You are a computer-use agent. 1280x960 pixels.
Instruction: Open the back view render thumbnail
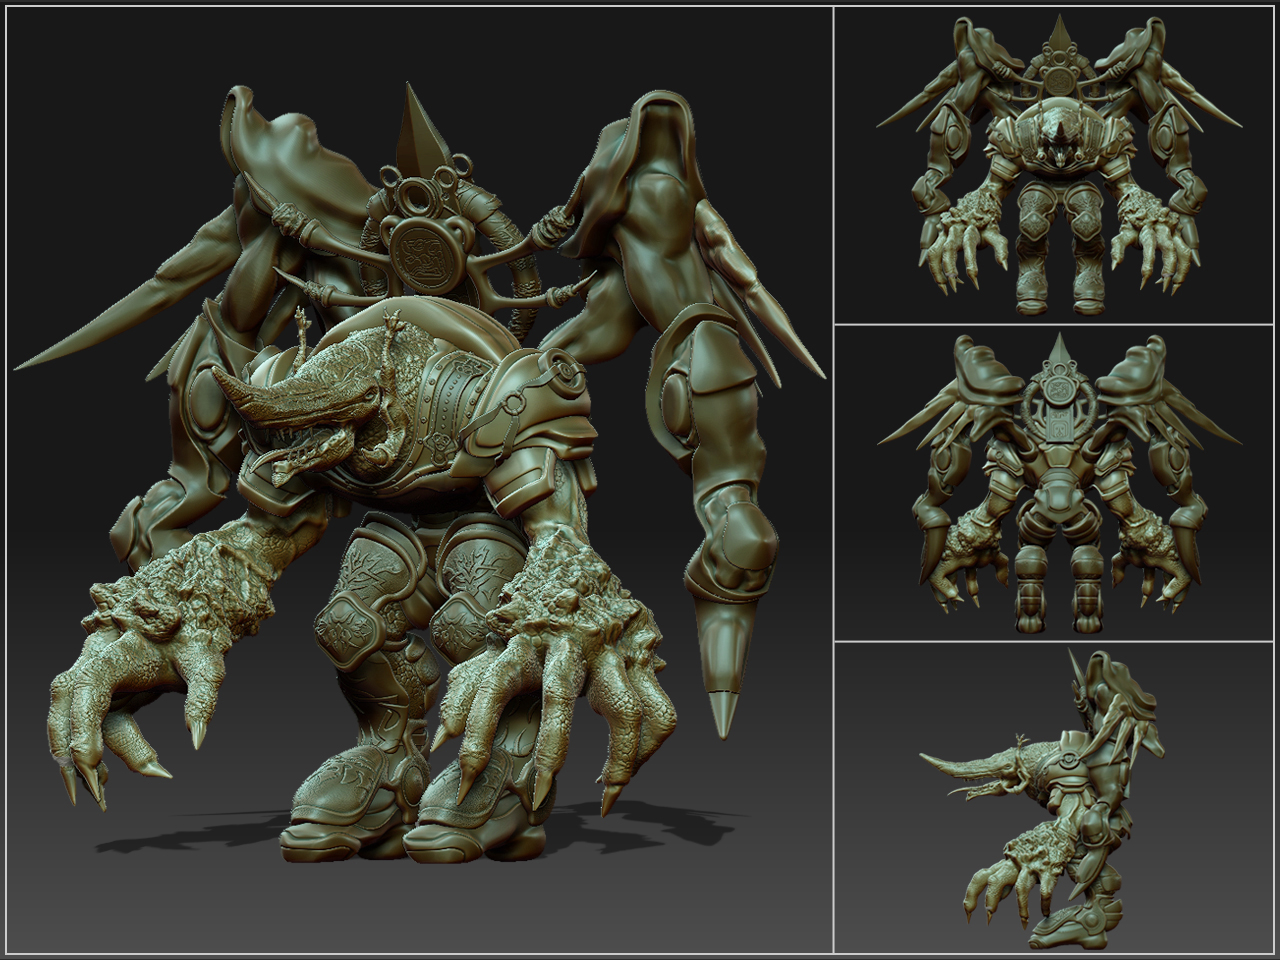pyautogui.click(x=1055, y=483)
